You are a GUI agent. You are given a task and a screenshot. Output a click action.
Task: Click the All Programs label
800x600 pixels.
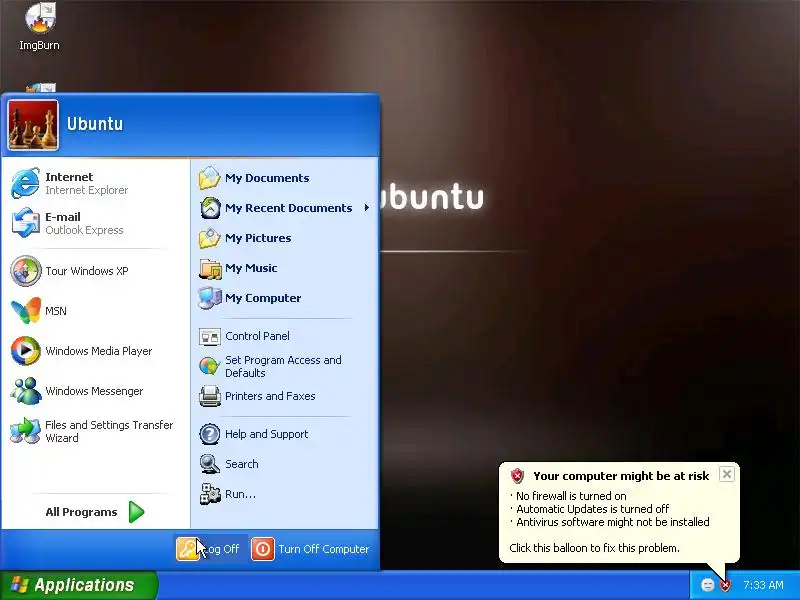coord(81,512)
